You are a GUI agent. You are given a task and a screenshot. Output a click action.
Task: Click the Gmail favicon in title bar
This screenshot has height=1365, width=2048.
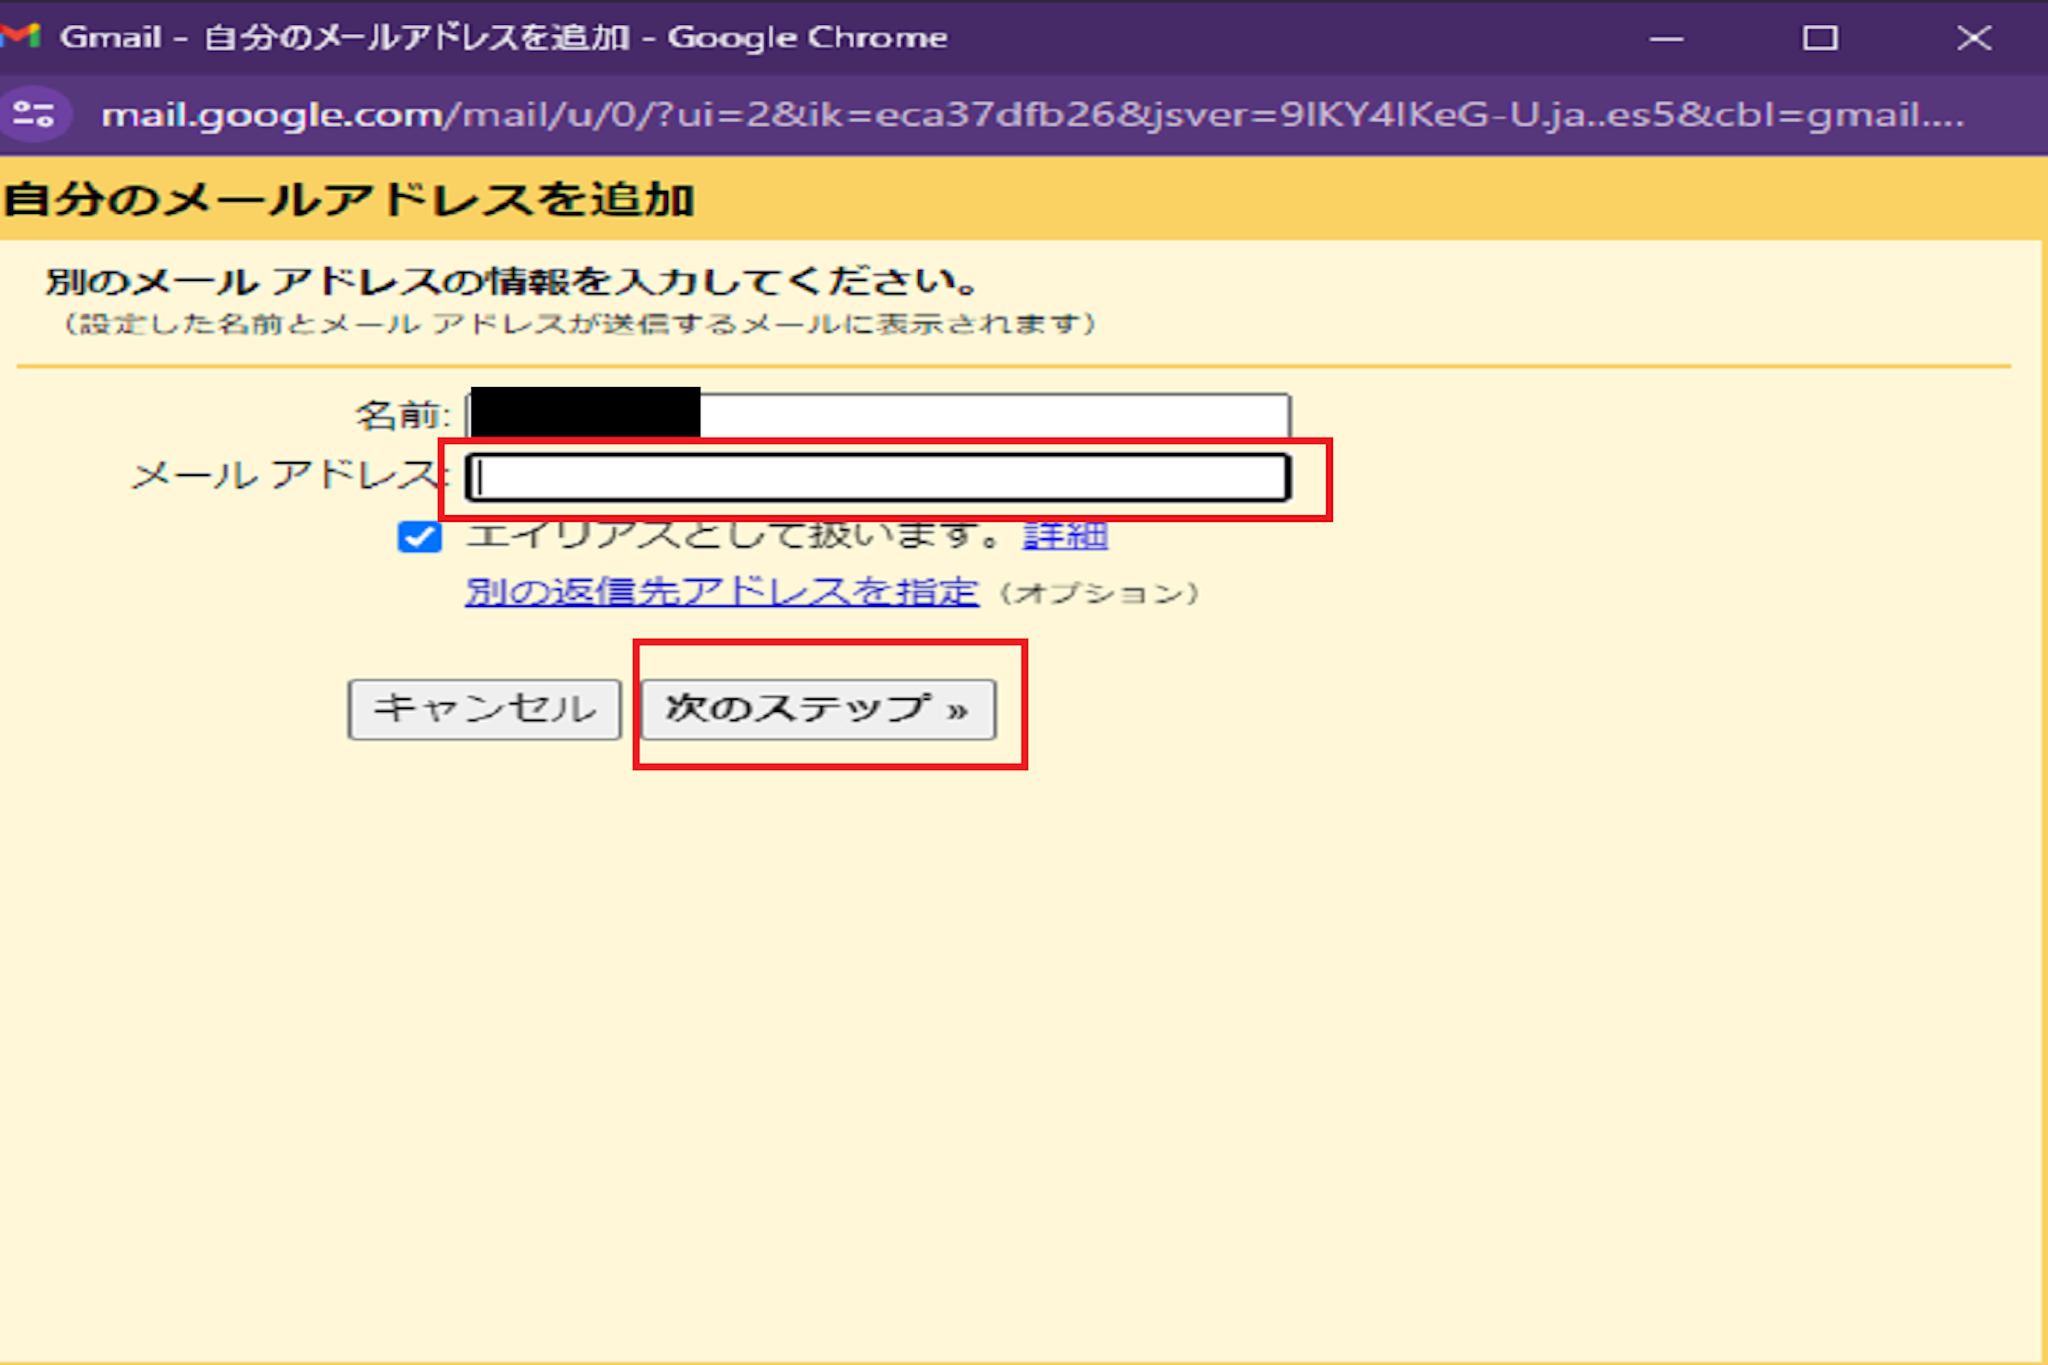[20, 37]
